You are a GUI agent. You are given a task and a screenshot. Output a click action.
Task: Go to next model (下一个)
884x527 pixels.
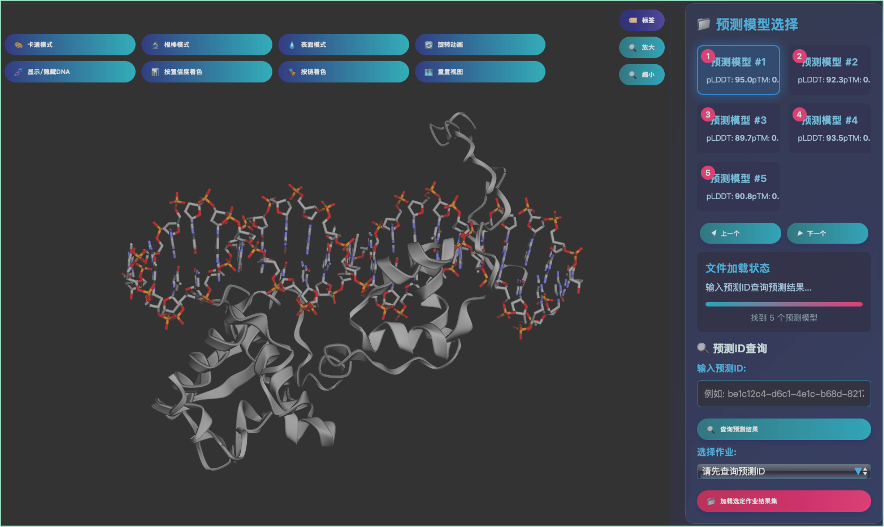click(827, 233)
